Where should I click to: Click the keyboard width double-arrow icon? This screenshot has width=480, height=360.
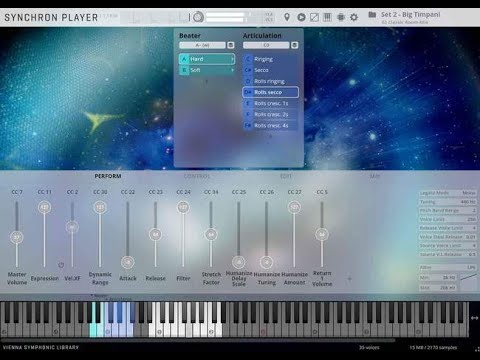474,318
